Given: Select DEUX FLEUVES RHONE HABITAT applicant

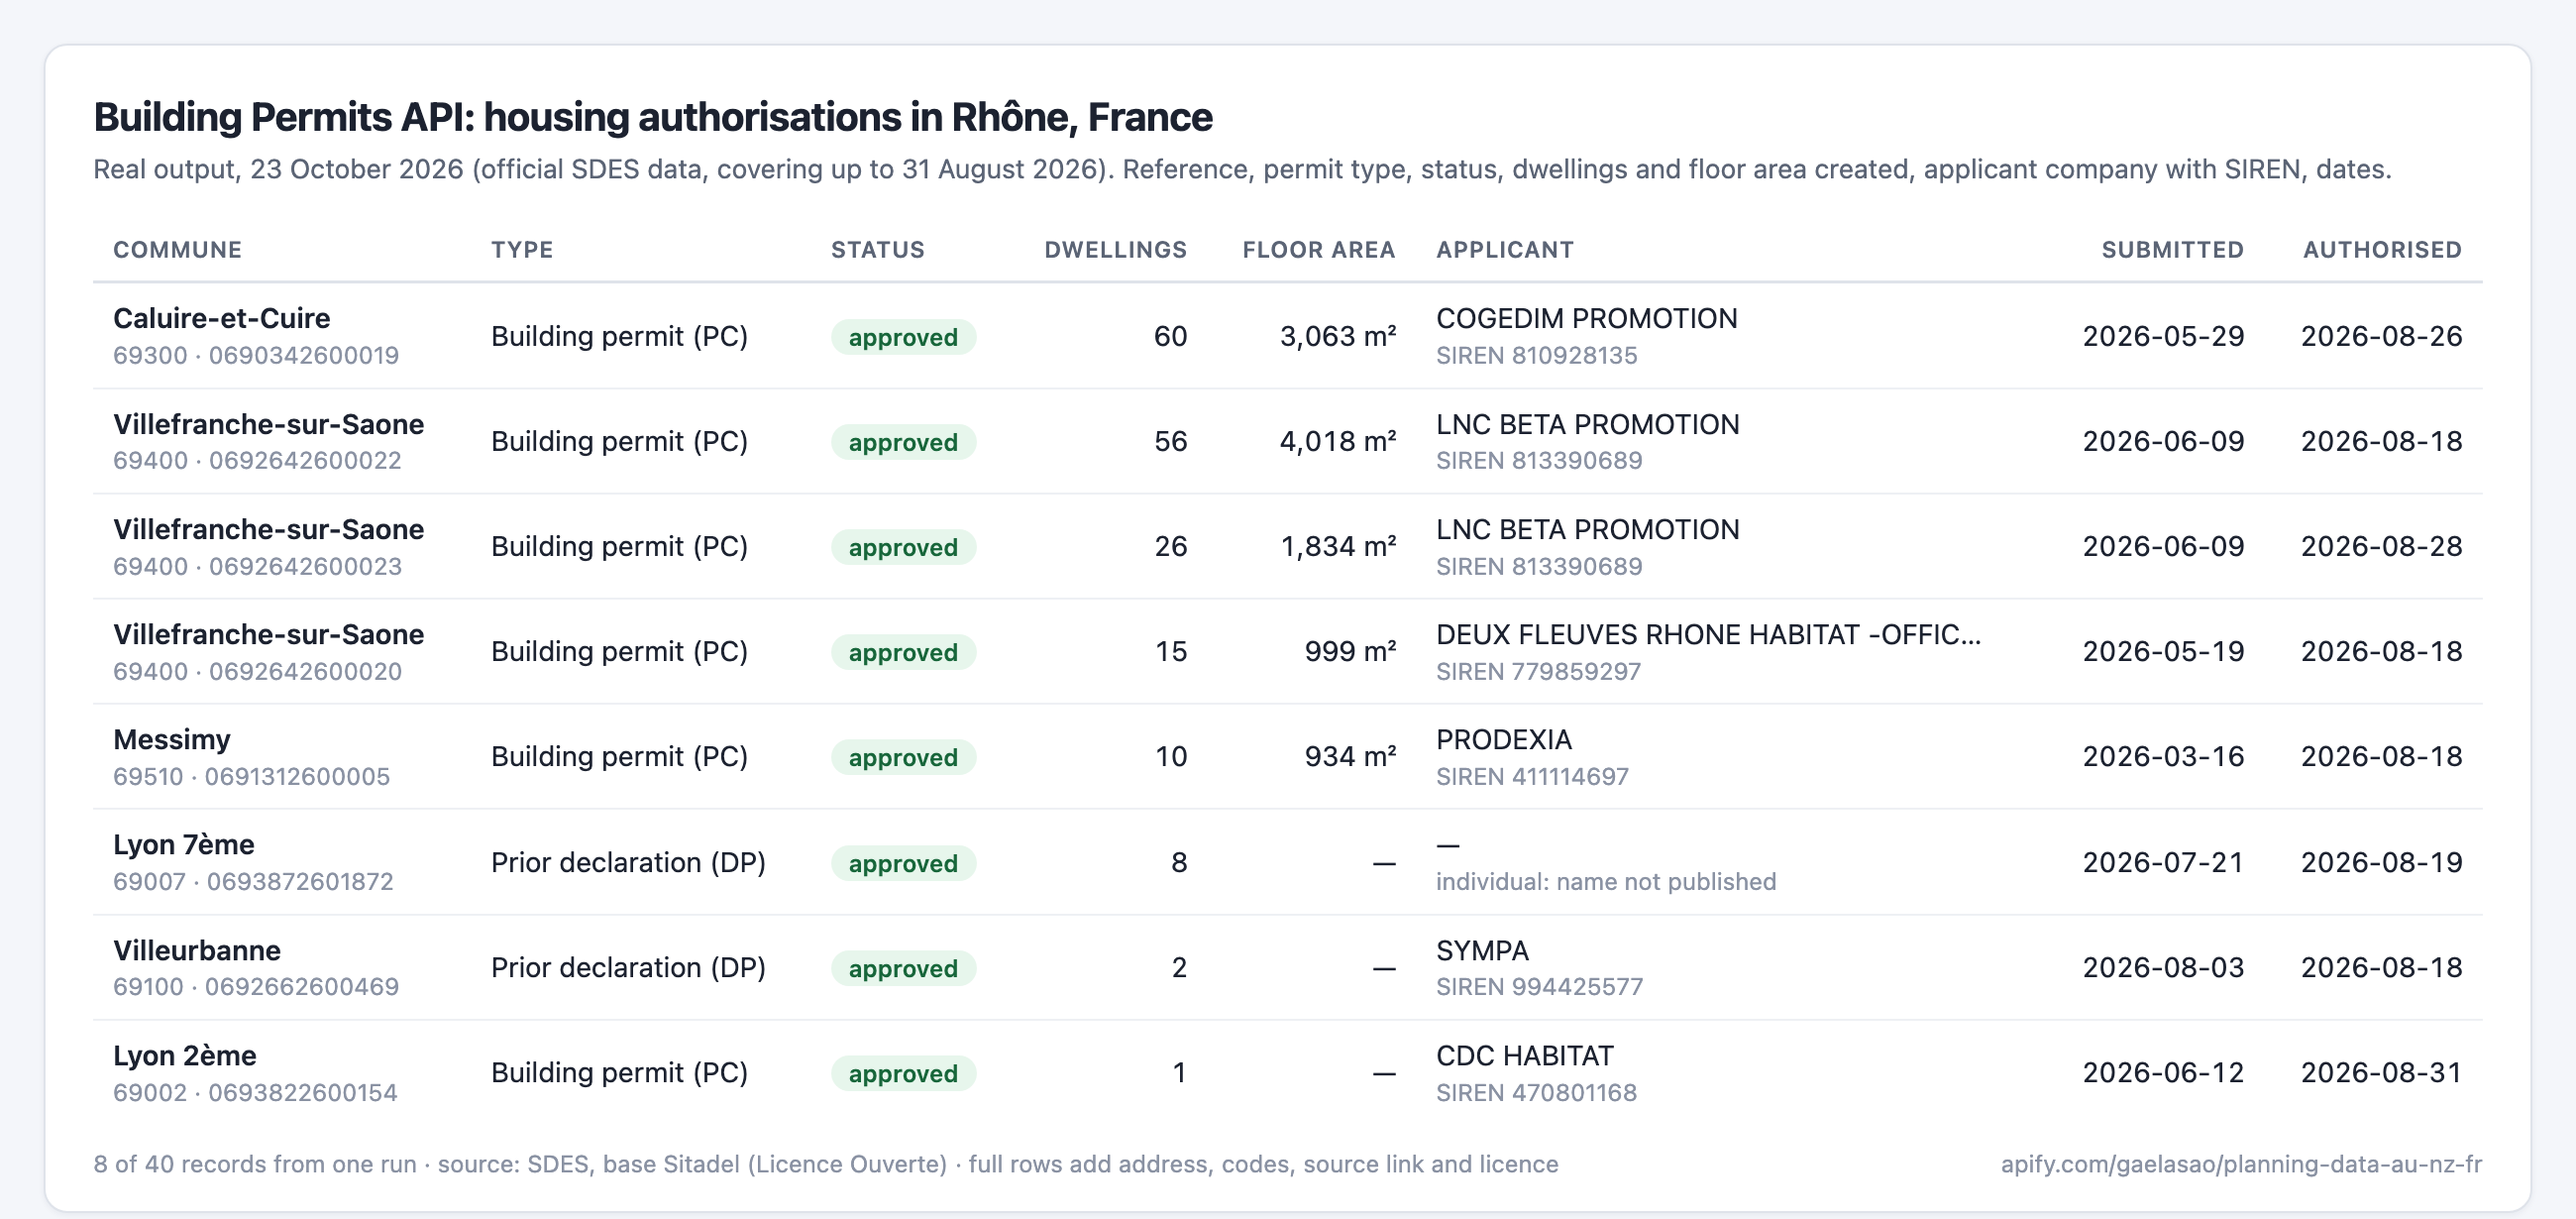Looking at the screenshot, I should [1708, 634].
